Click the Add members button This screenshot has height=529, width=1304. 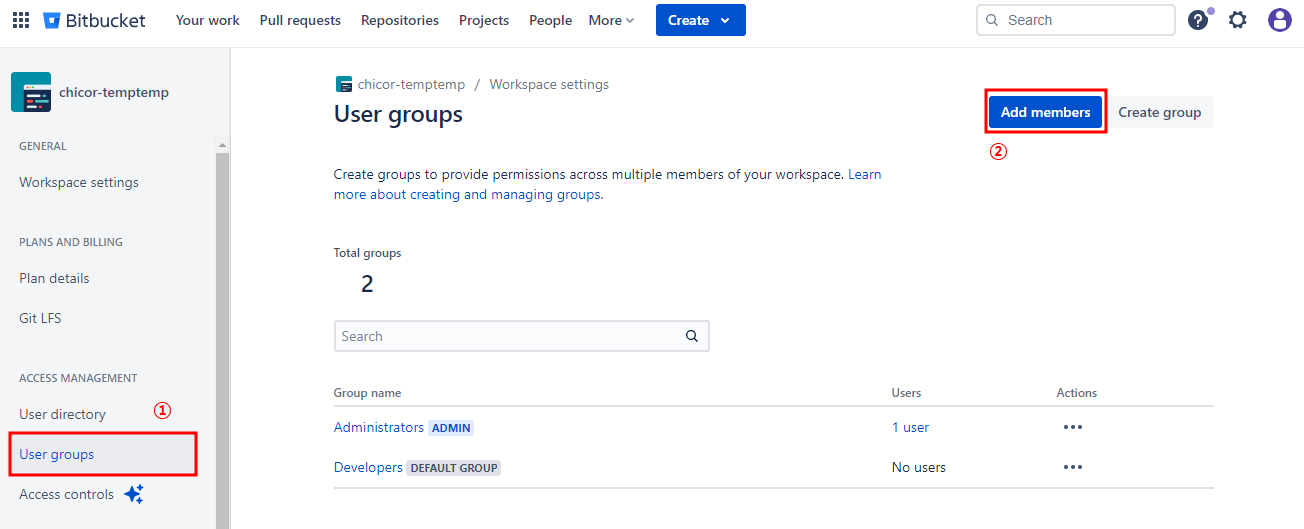click(x=1045, y=112)
